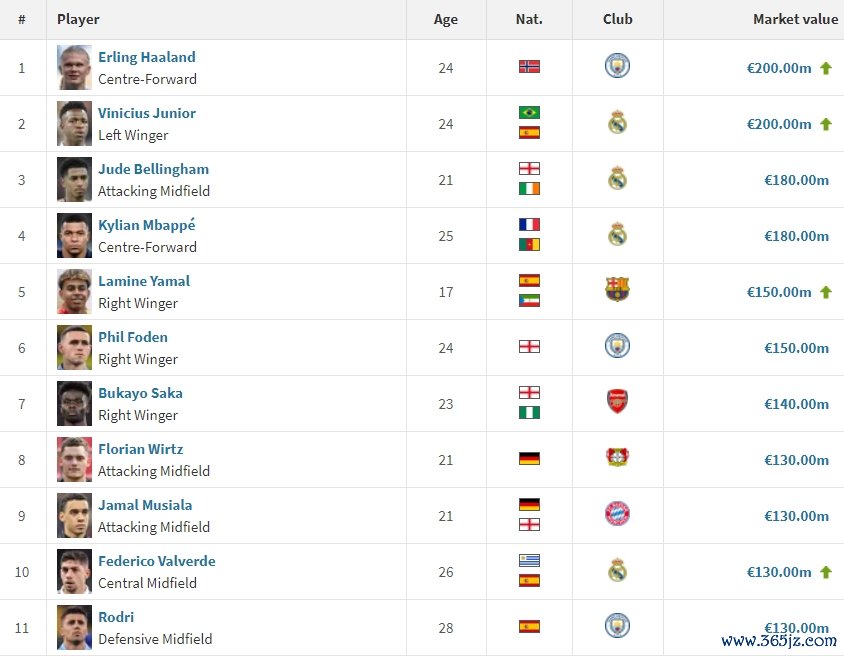
Task: Click Real Madrid crest in Bellingham's row
Action: coord(617,178)
